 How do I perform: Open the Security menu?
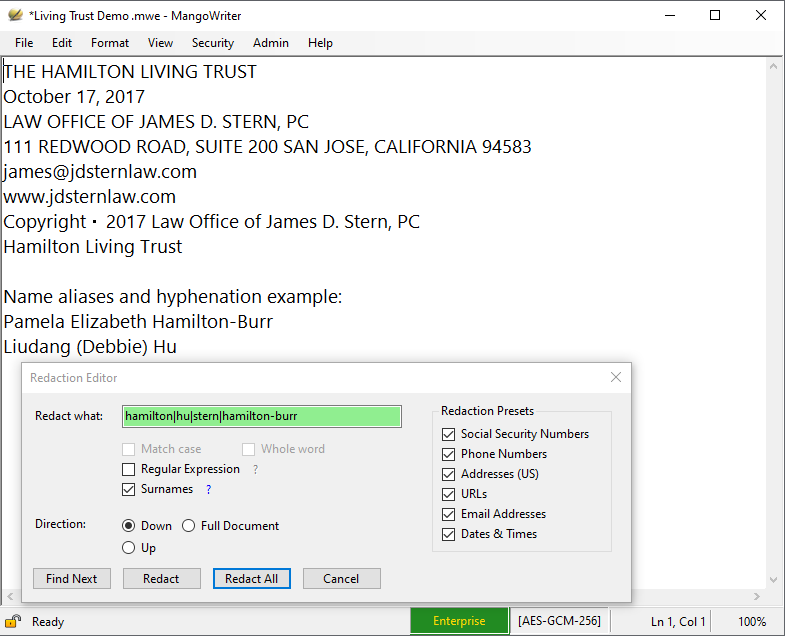pos(212,43)
